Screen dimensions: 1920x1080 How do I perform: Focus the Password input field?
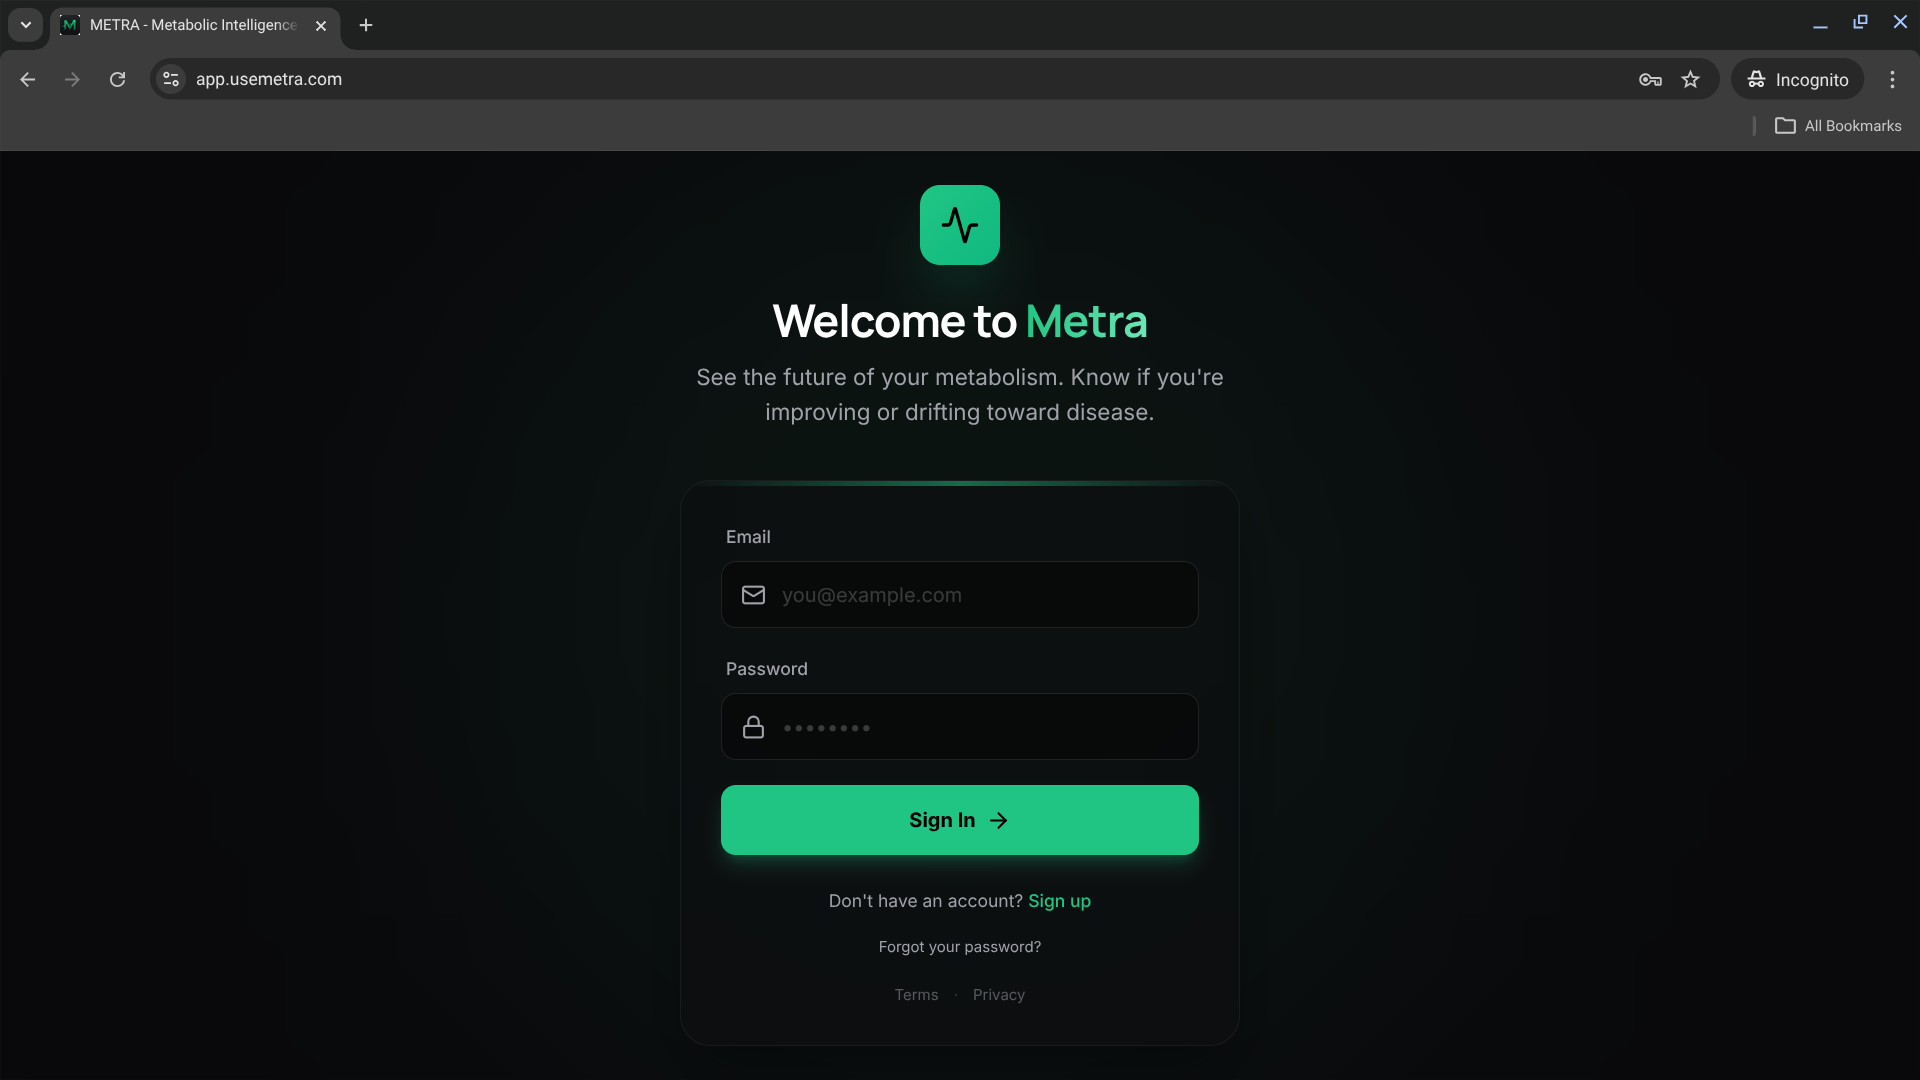click(960, 727)
